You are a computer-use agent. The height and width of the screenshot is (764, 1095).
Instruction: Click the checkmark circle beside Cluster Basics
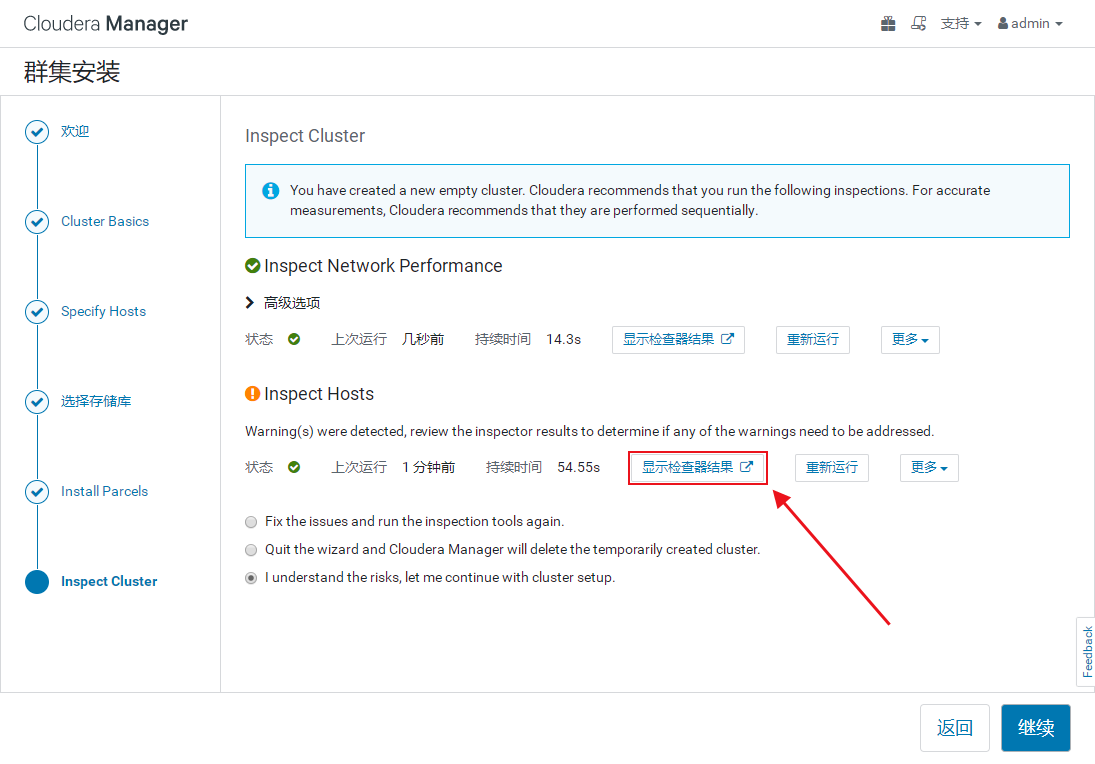[37, 221]
